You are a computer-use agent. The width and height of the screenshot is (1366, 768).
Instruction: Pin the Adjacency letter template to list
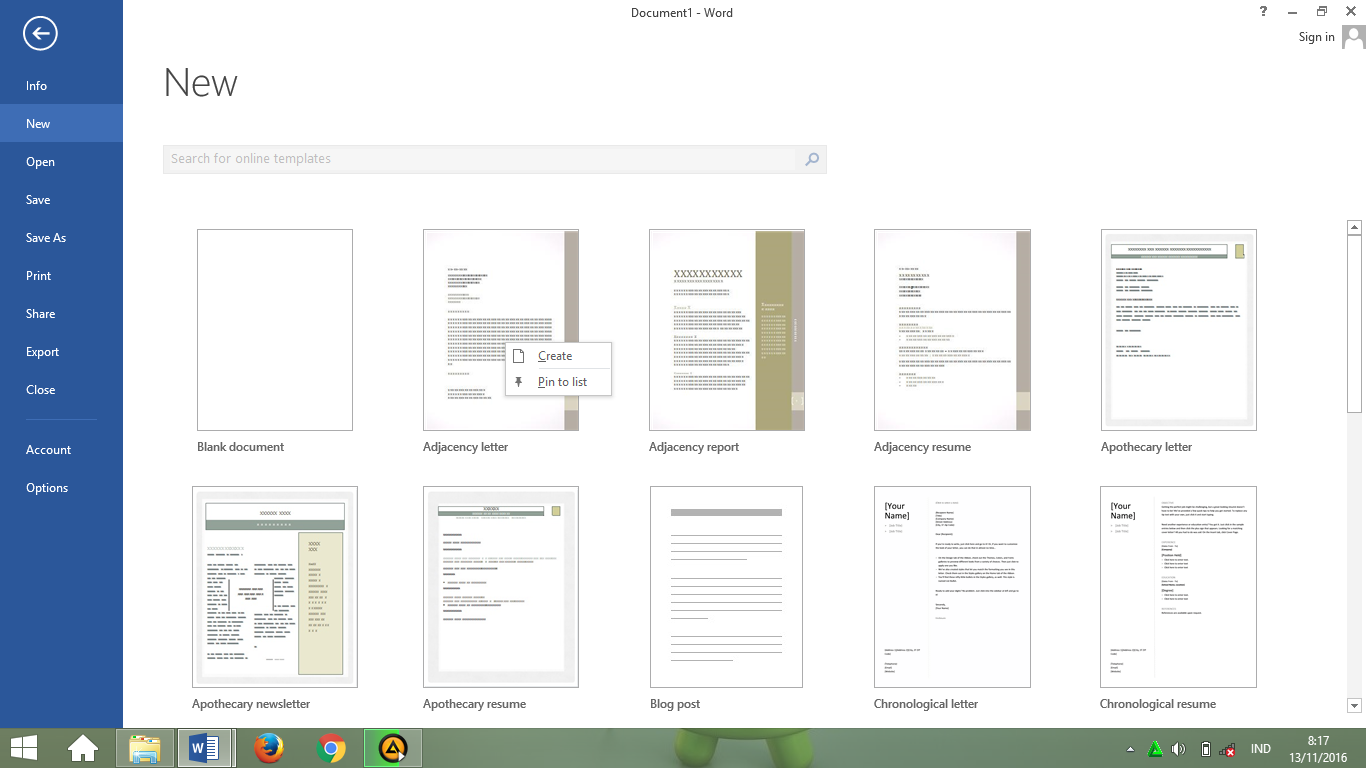[x=561, y=381]
